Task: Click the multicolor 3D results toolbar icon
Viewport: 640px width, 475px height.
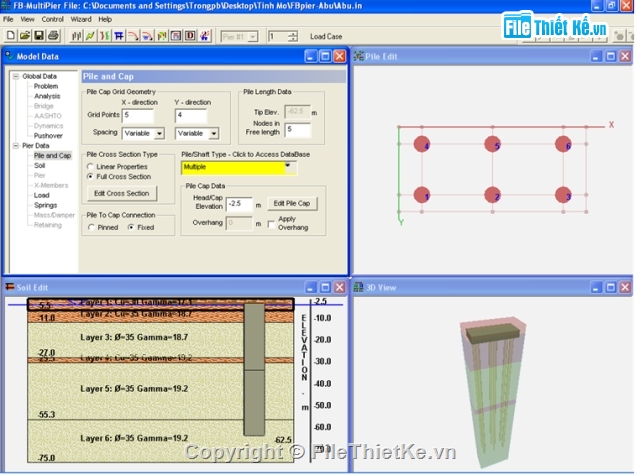Action: point(162,36)
